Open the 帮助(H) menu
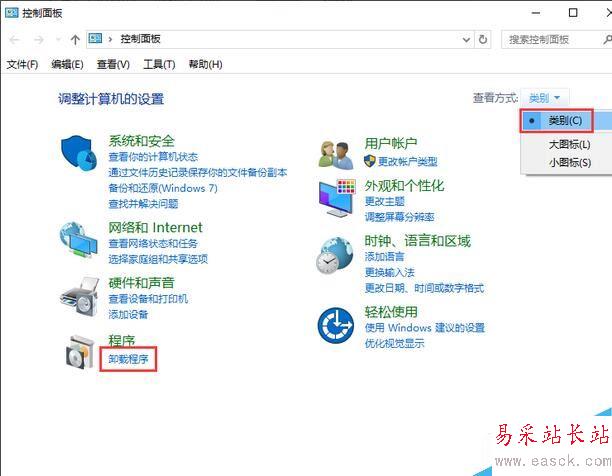The image size is (612, 476). pos(205,64)
